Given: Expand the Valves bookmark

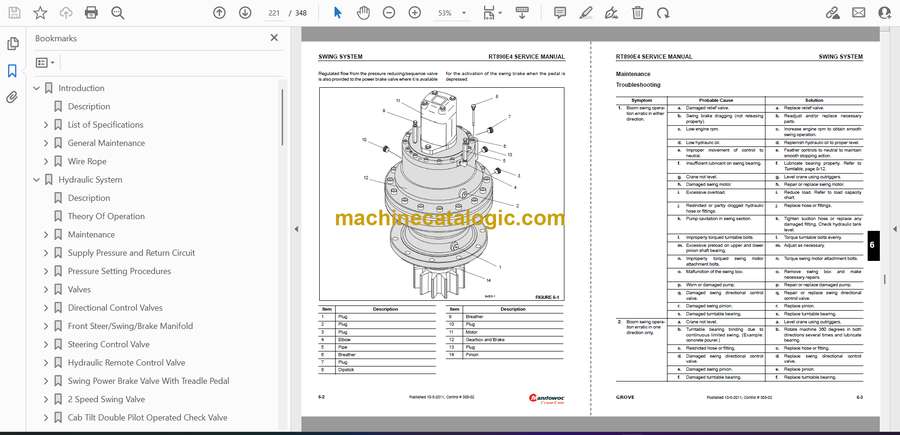Looking at the screenshot, I should coord(46,289).
